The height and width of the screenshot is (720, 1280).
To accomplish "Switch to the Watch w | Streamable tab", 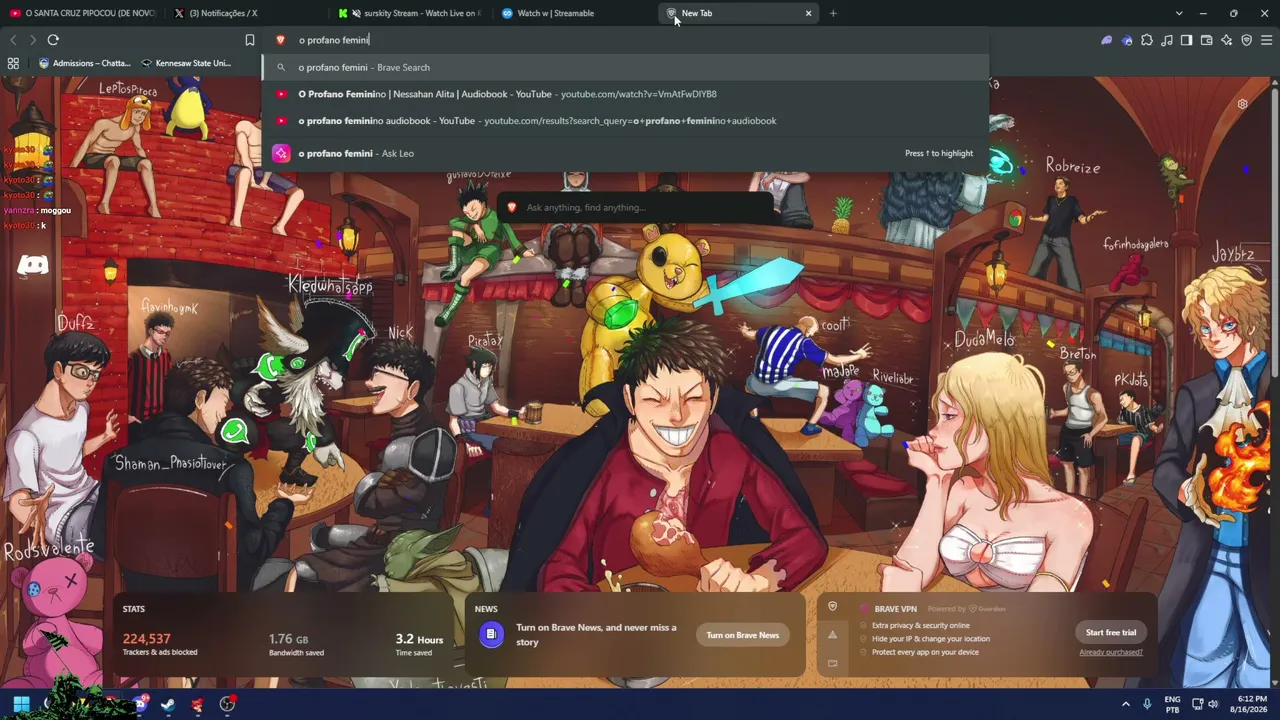I will [x=575, y=13].
